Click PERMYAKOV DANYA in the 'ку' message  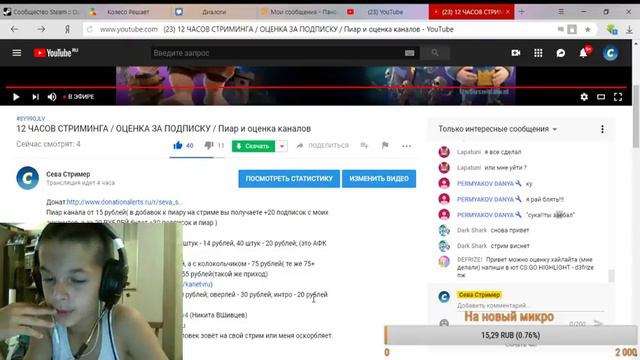[485, 184]
